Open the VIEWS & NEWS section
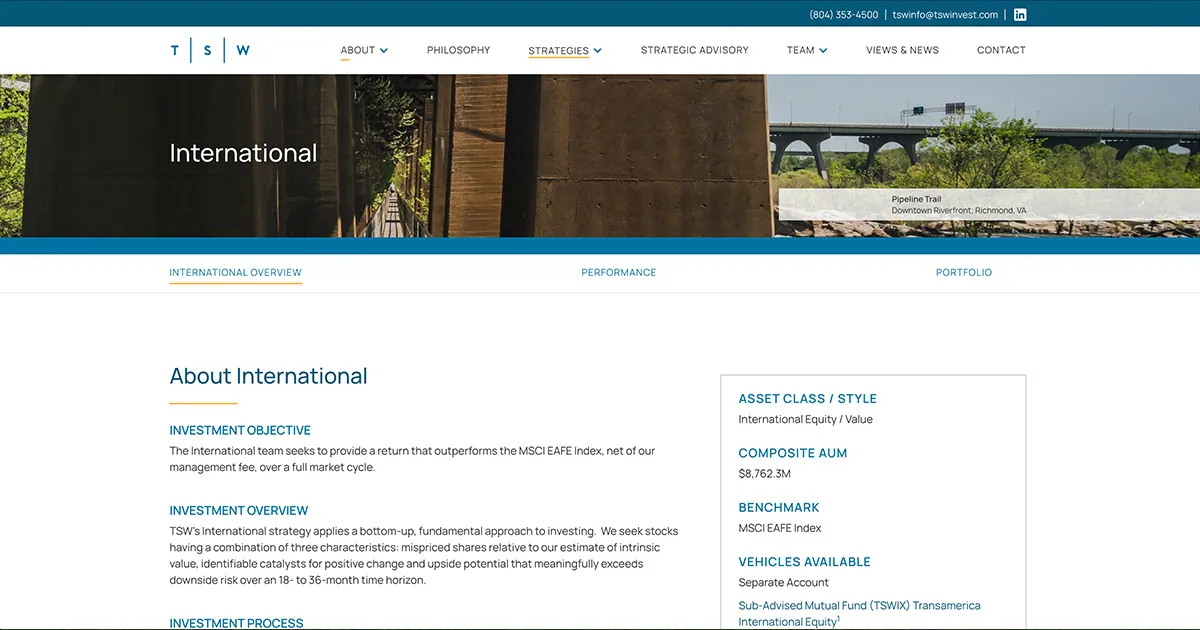The image size is (1200, 630). point(902,49)
